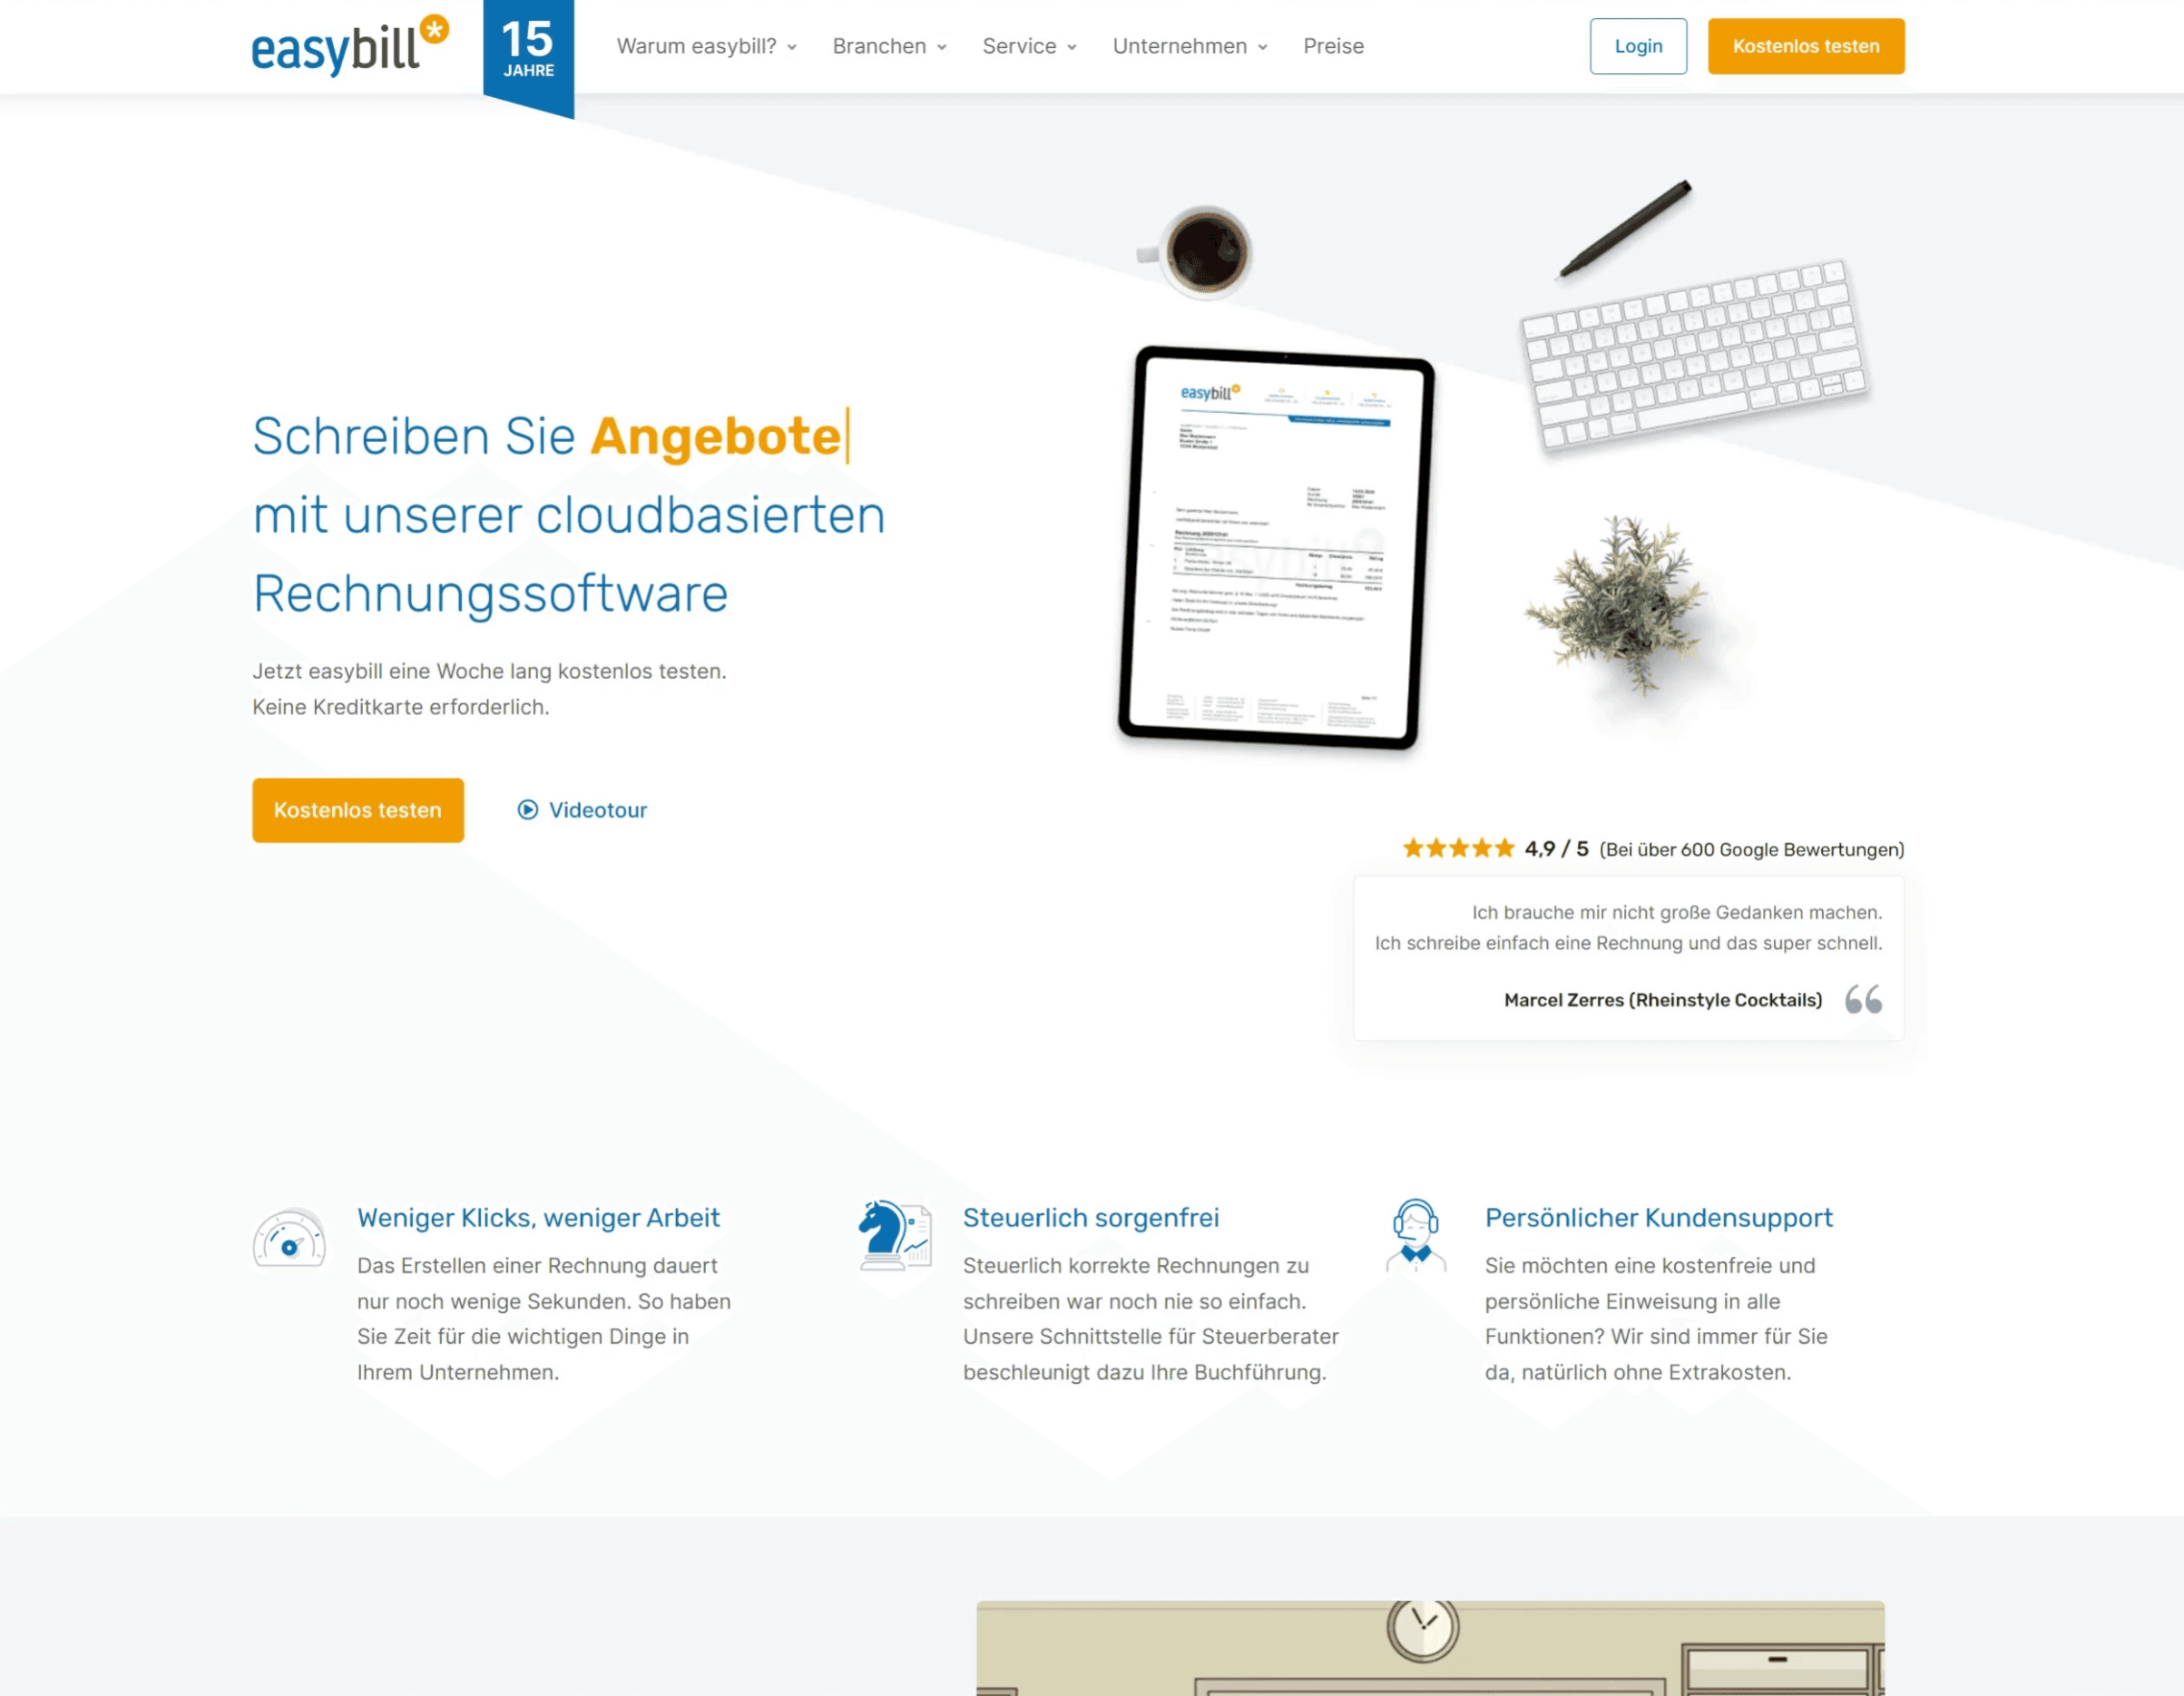2184x1696 pixels.
Task: Click the quote marks icon near the testimonial
Action: coord(1863,998)
